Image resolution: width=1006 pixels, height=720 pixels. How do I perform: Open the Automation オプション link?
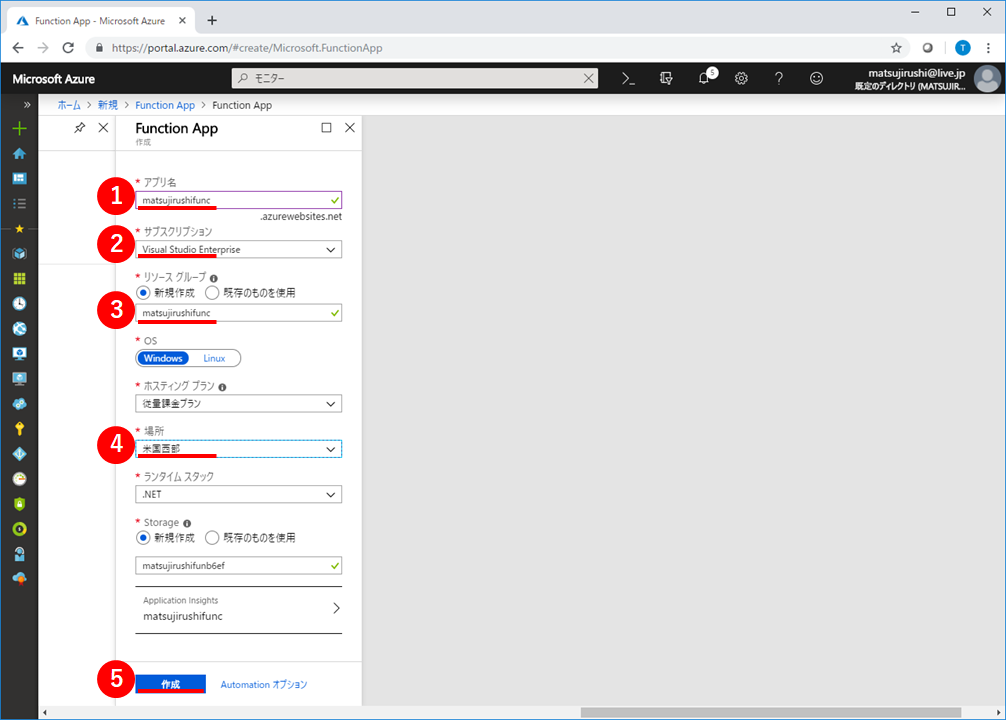[x=264, y=685]
